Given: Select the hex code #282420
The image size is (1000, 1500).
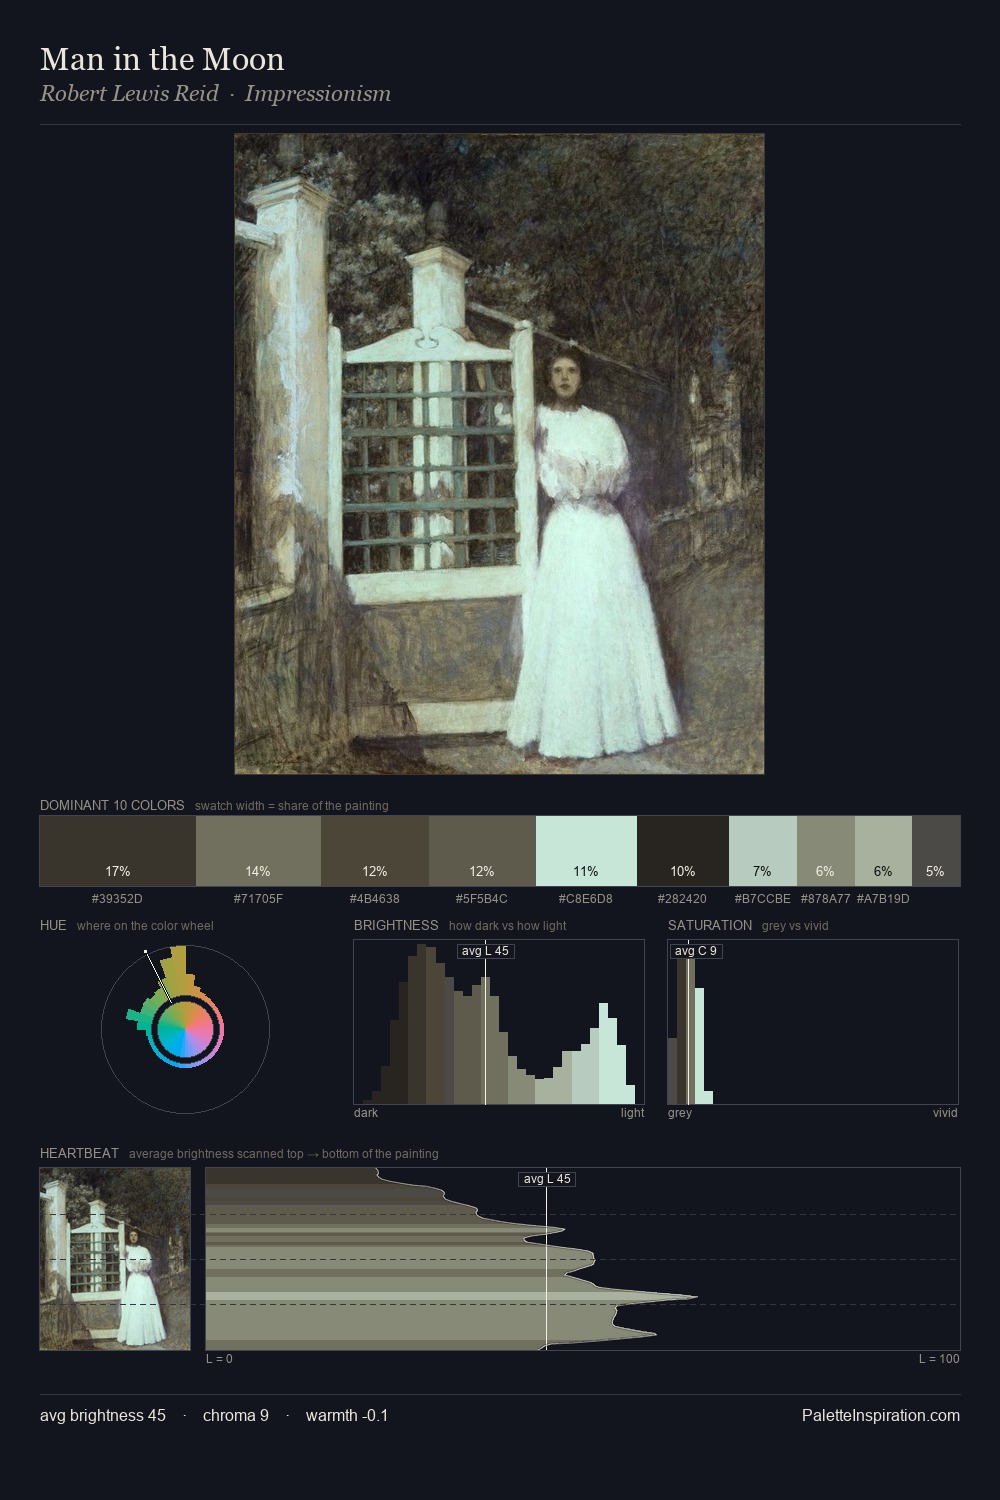Looking at the screenshot, I should coord(683,899).
